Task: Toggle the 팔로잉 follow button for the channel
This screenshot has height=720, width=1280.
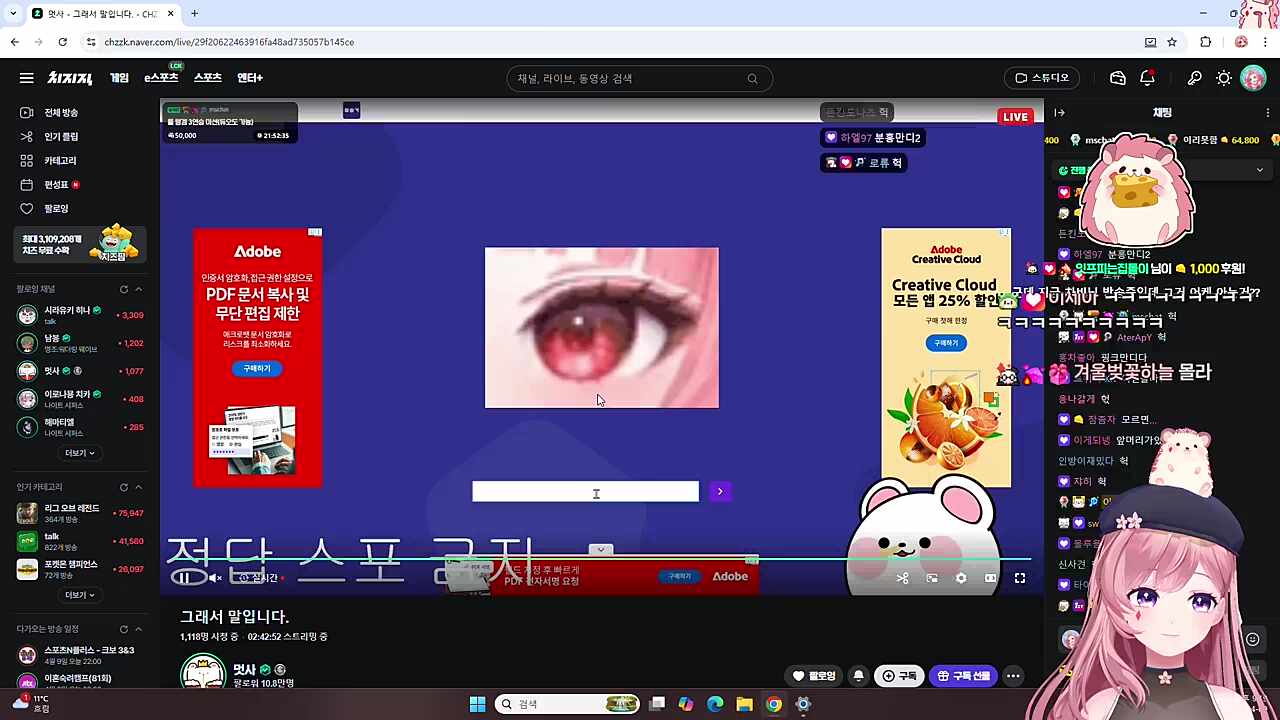Action: (x=814, y=676)
